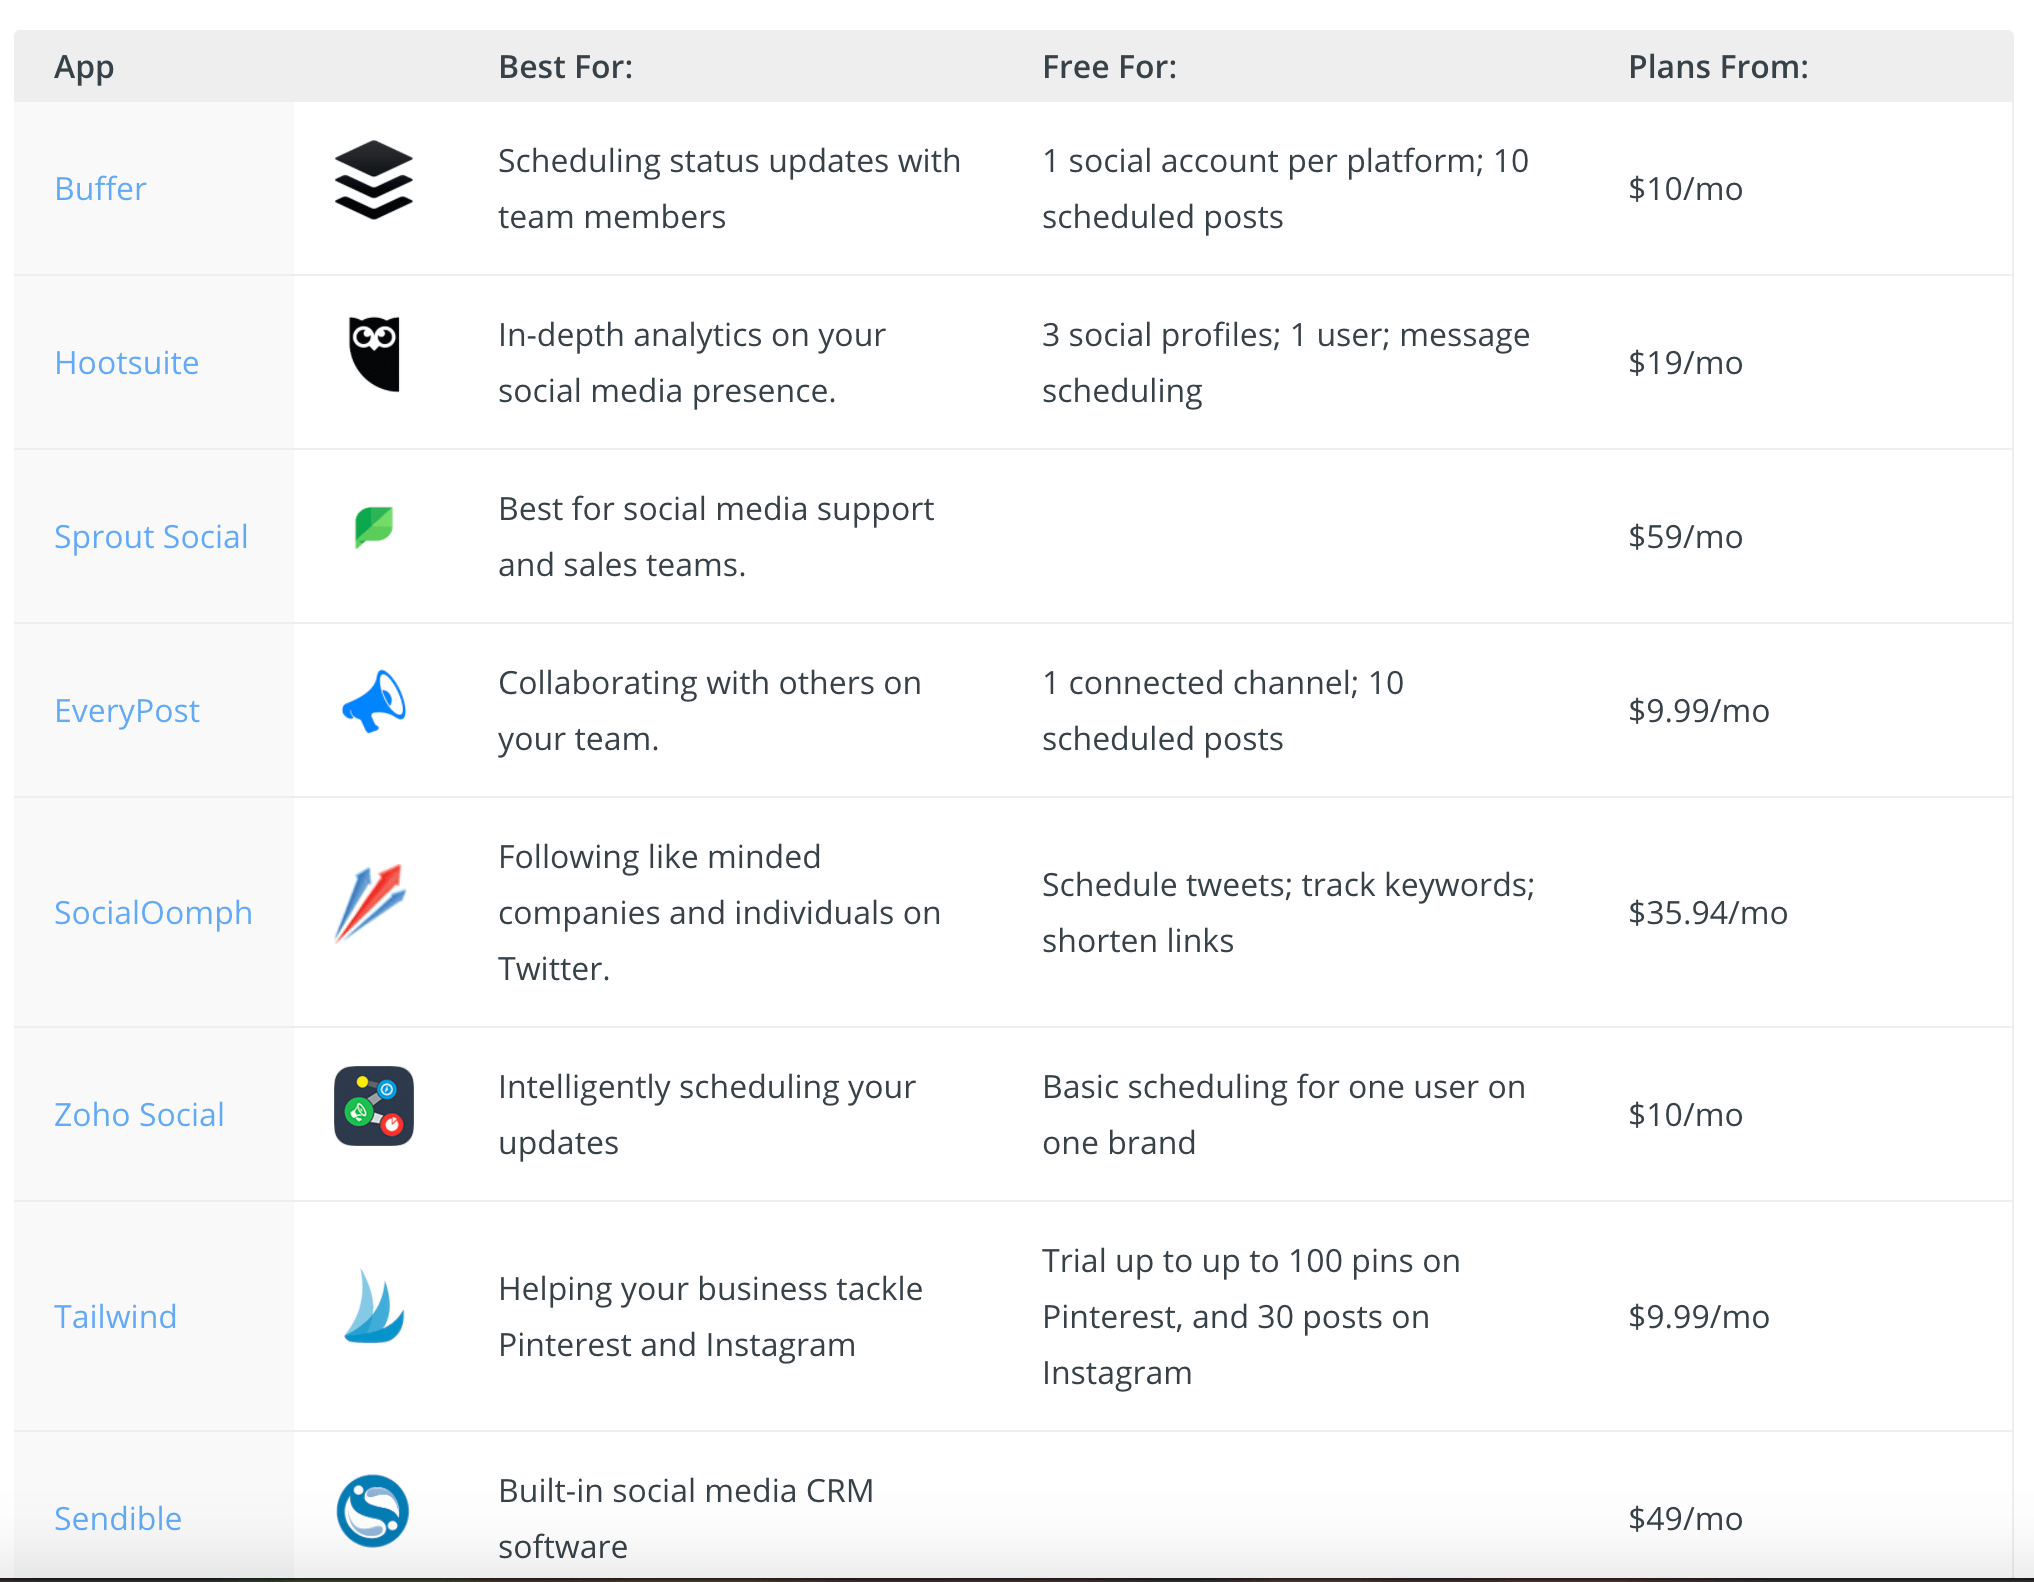This screenshot has width=2034, height=1582.
Task: Click the EveryPost blue megaphone icon
Action: pyautogui.click(x=373, y=702)
